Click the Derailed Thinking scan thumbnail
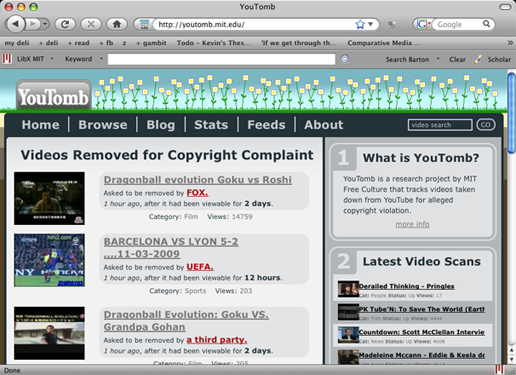This screenshot has width=516, height=375. pyautogui.click(x=348, y=289)
